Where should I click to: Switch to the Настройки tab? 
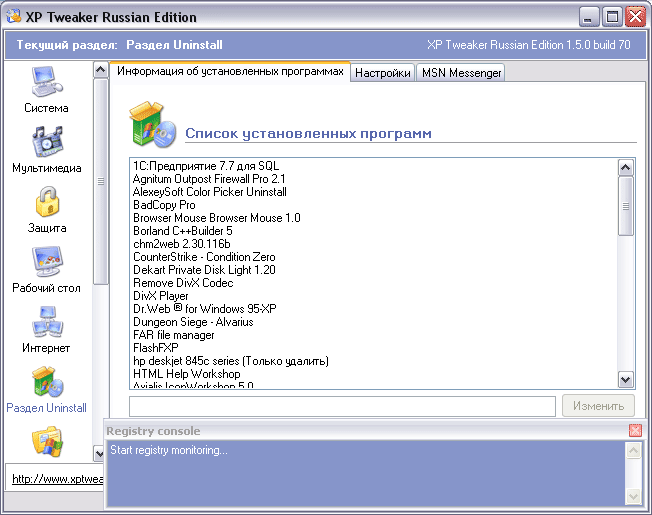click(383, 73)
